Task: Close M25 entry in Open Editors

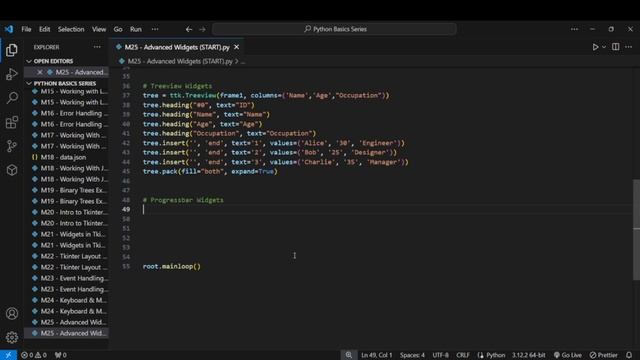Action: pos(40,72)
